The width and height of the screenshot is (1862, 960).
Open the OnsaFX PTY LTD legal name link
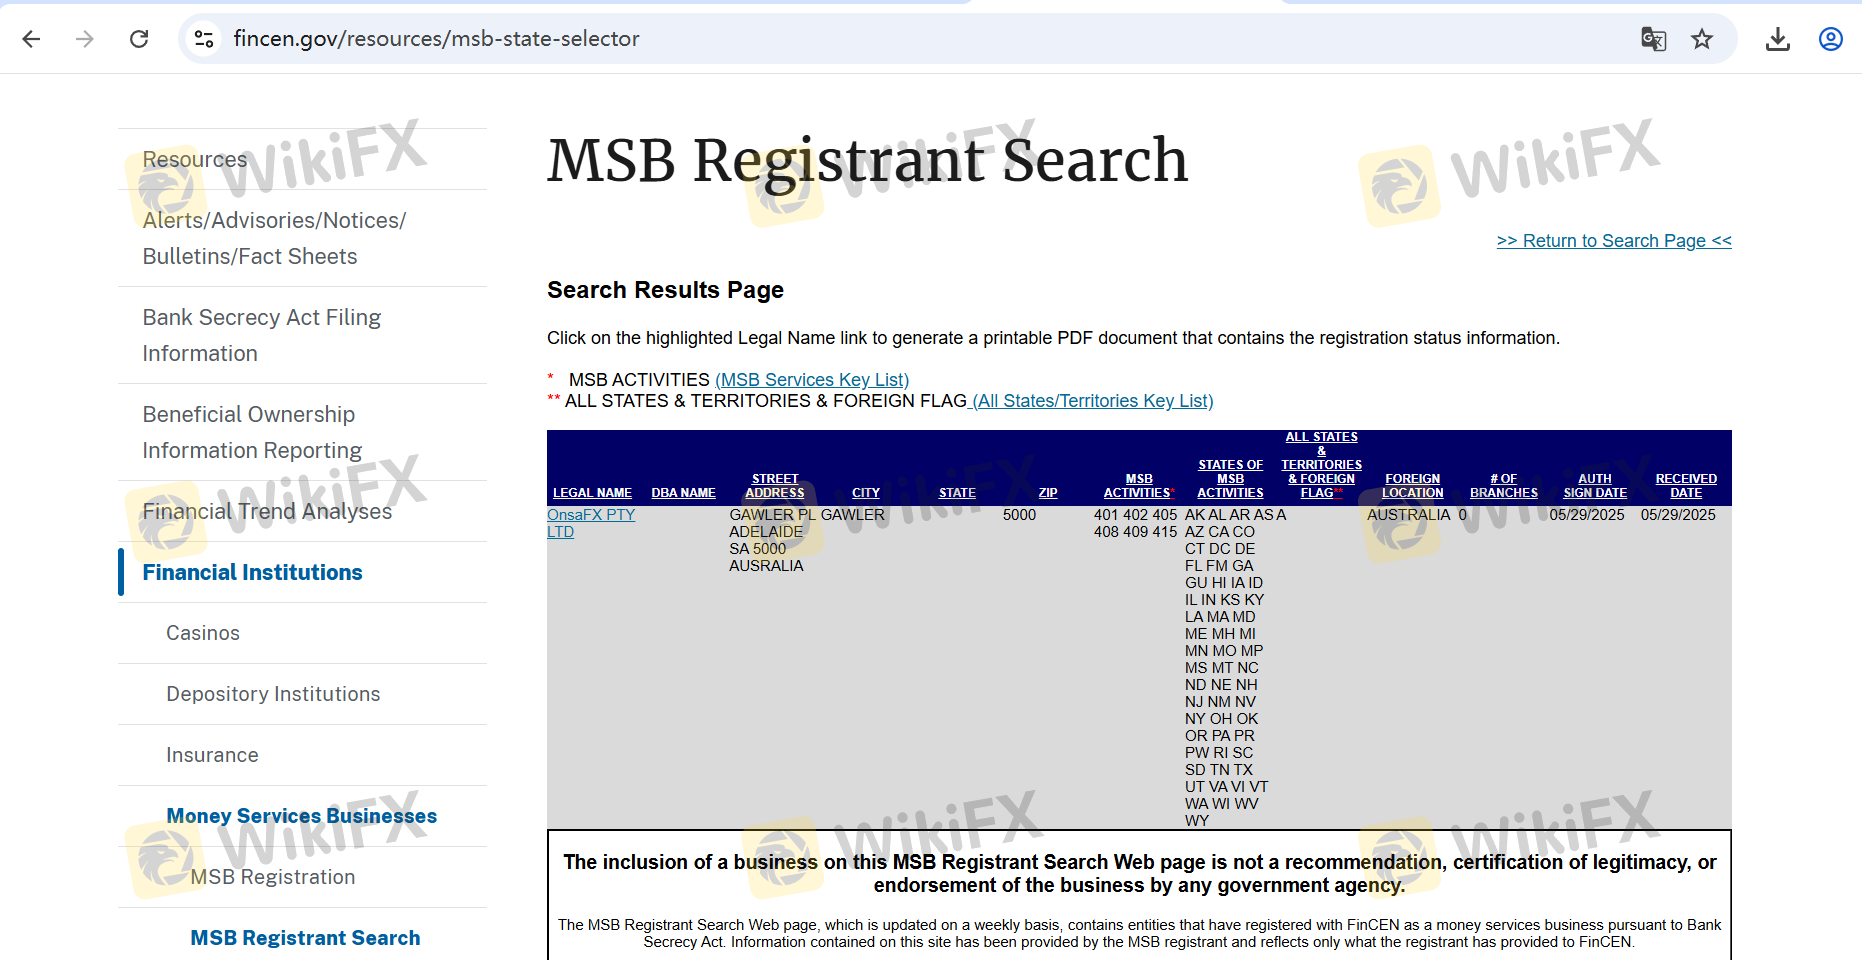(590, 515)
